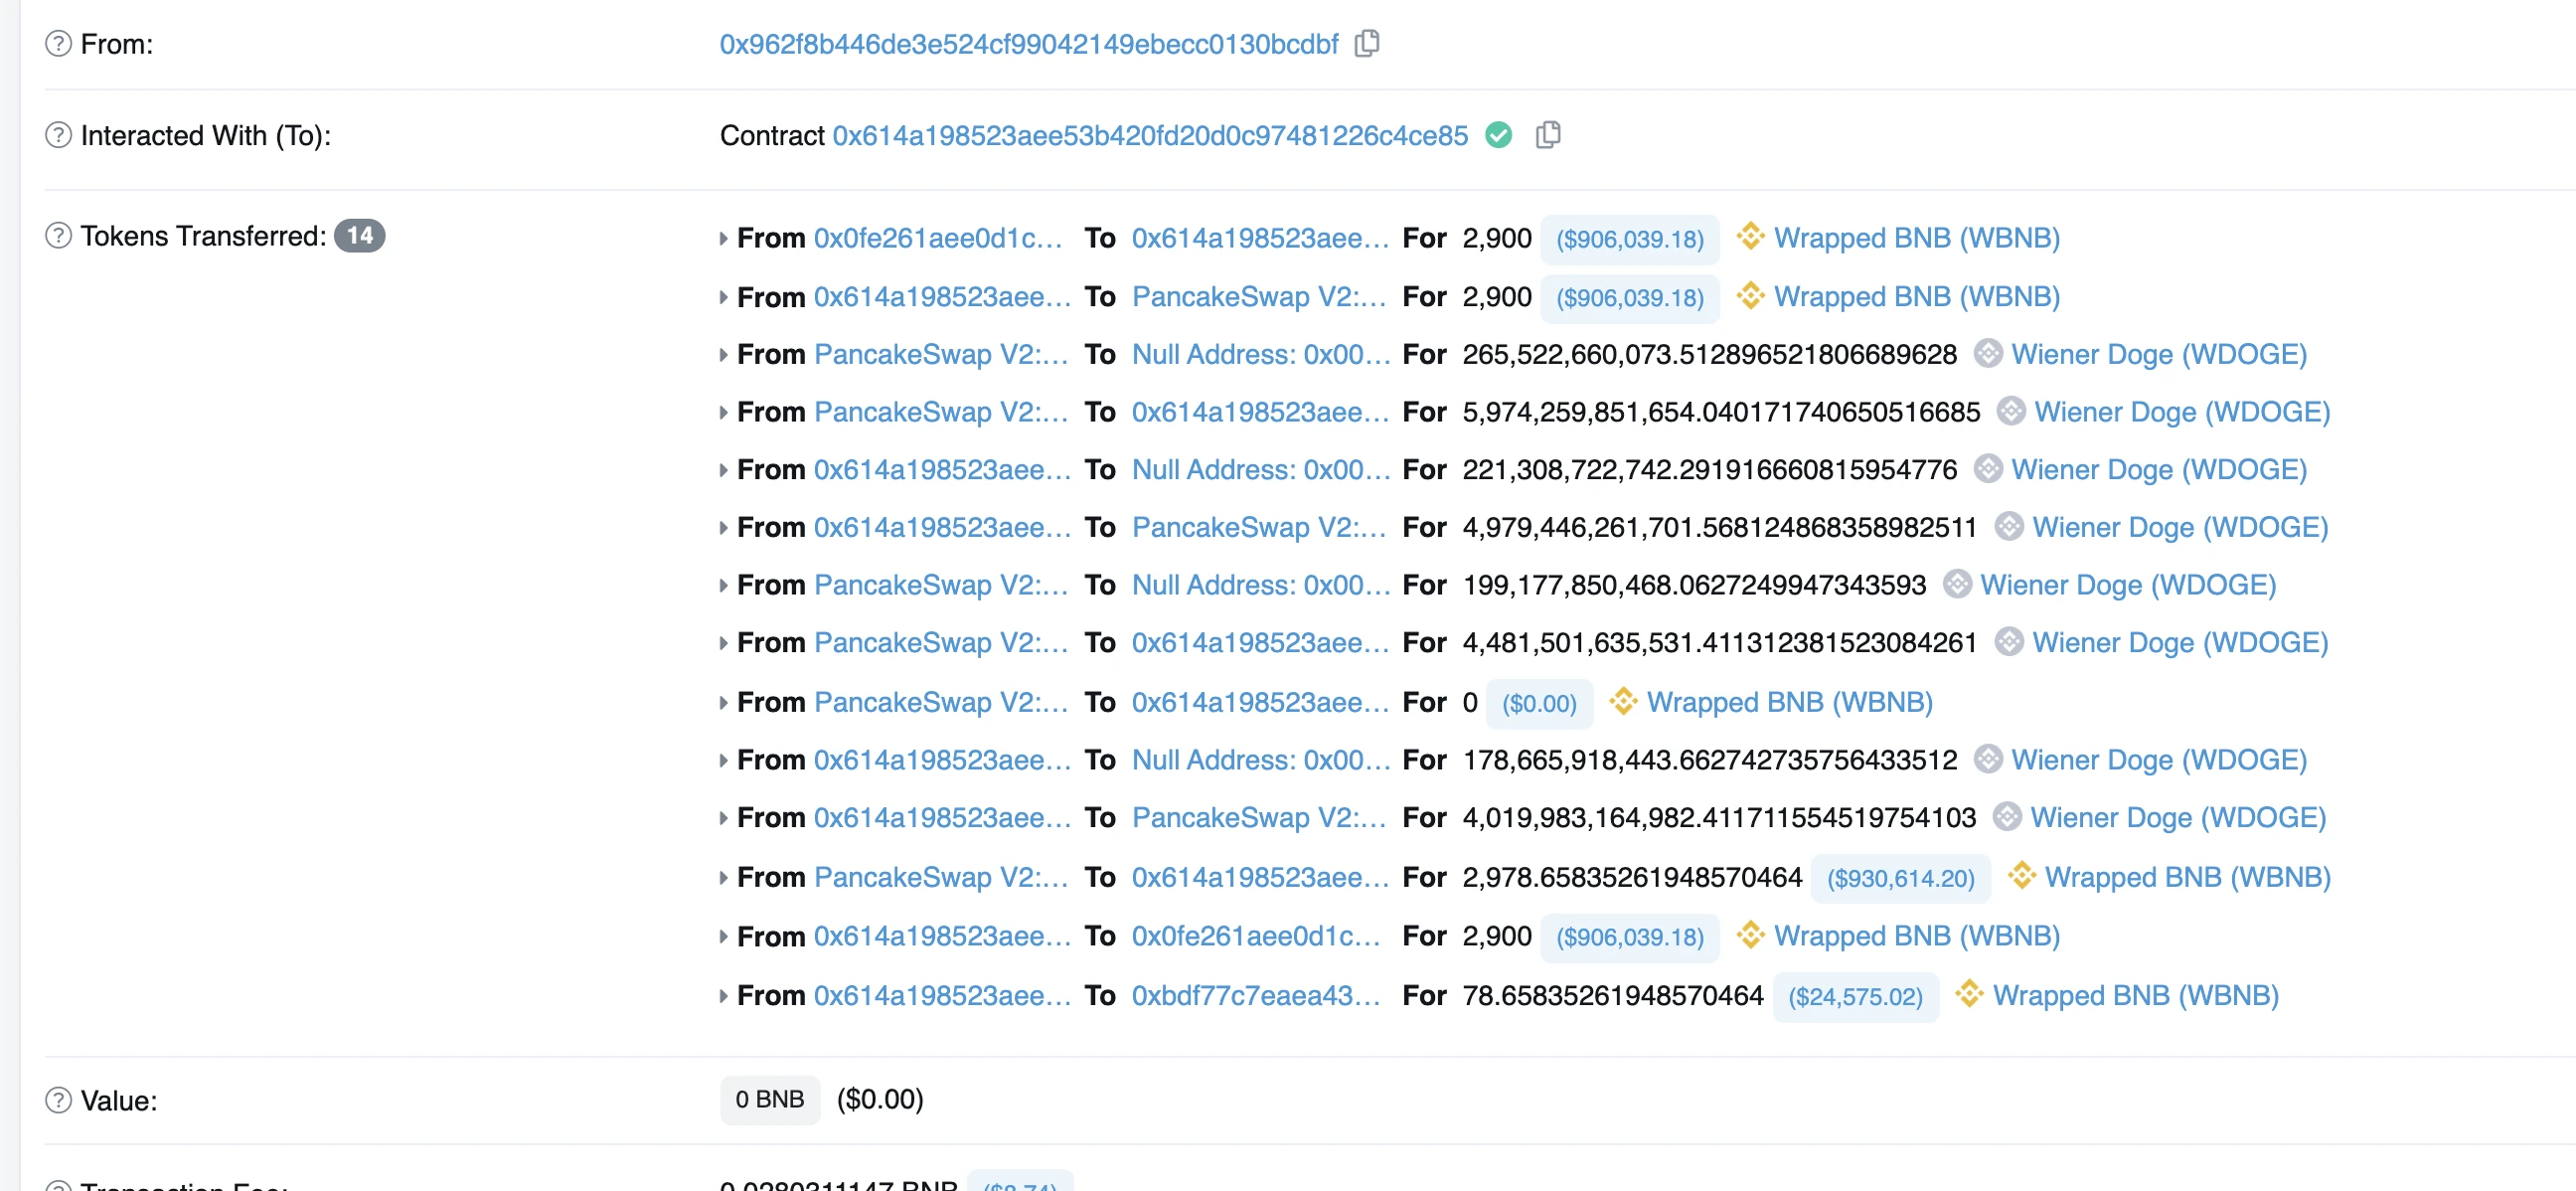Expand the 0 WBNB transfer row arrow
Image resolution: width=2576 pixels, height=1191 pixels.
pos(723,703)
